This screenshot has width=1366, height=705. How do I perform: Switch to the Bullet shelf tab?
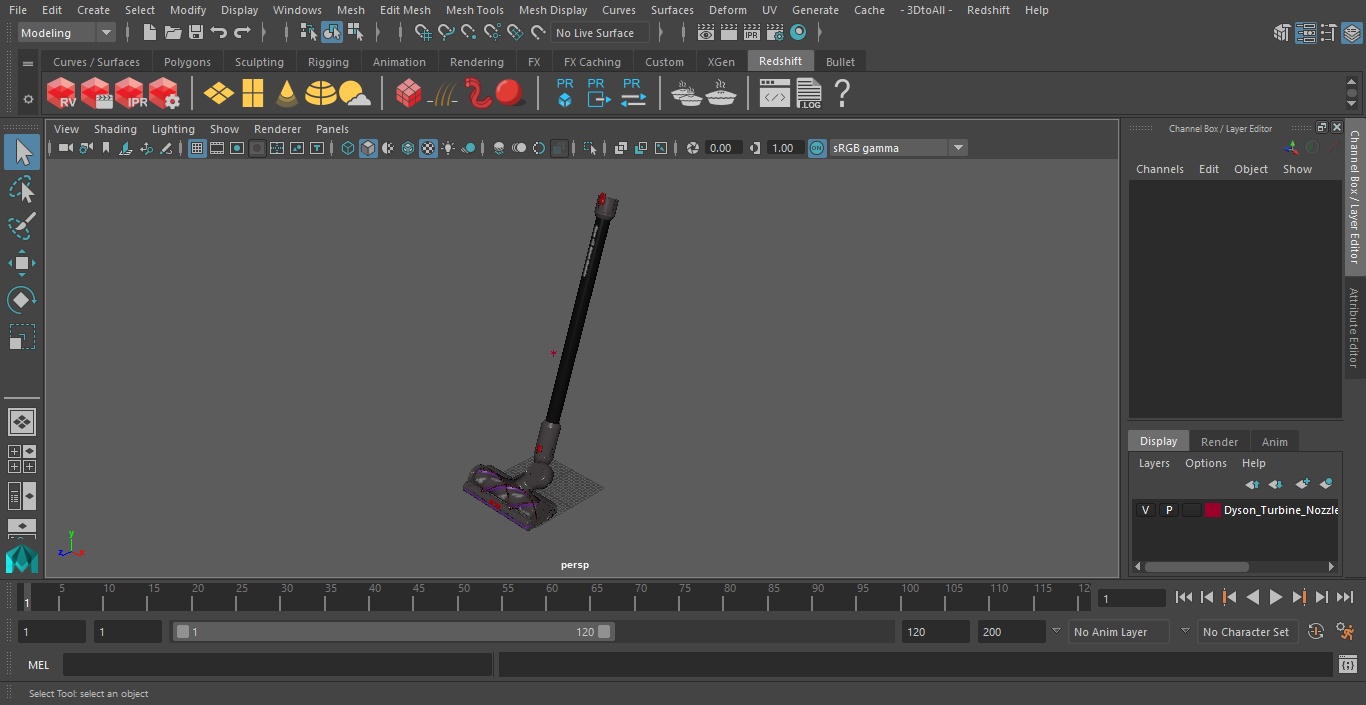tap(840, 62)
